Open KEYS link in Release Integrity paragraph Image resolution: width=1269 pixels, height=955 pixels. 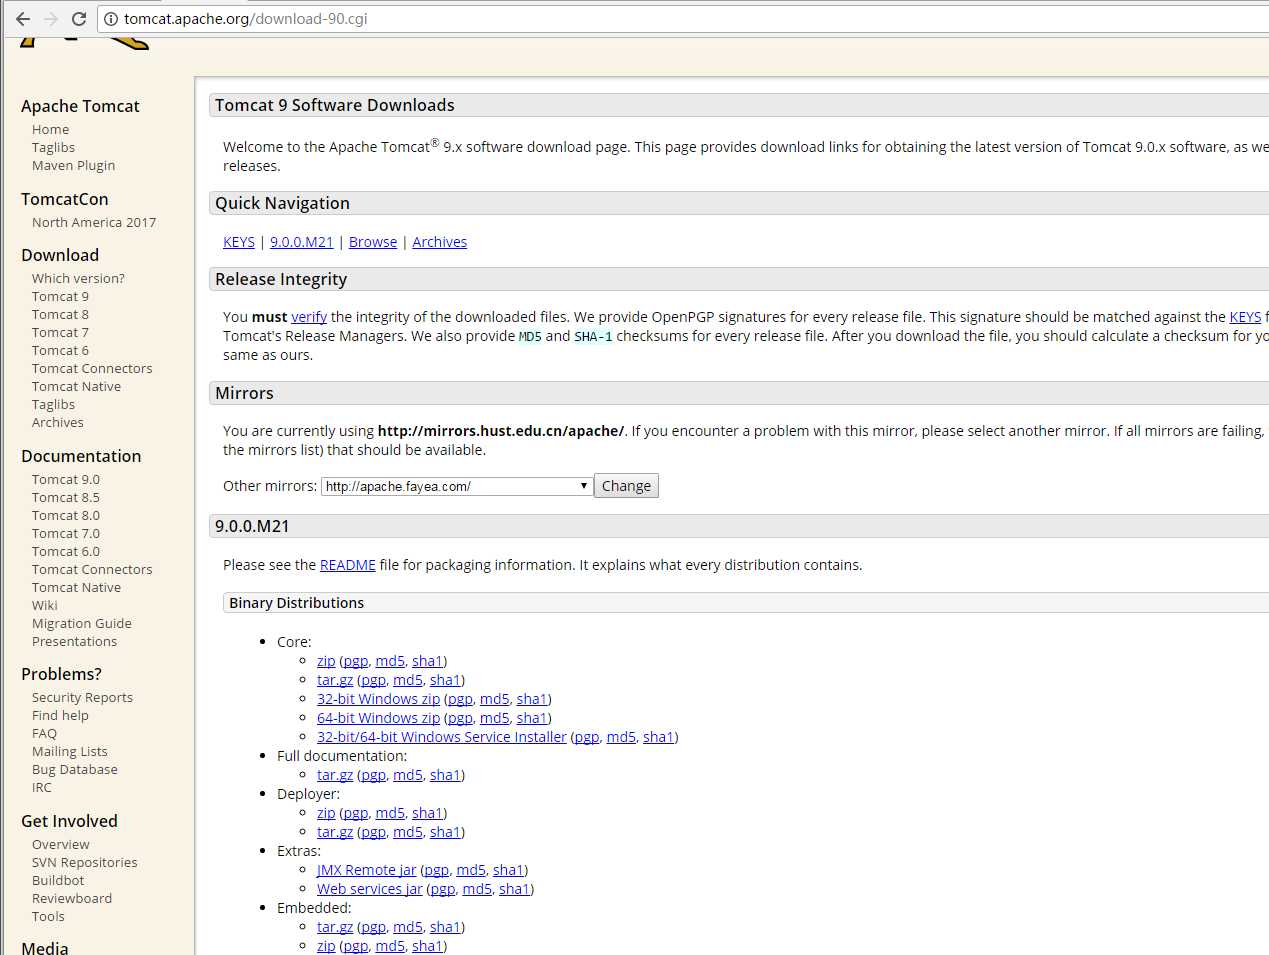tap(1245, 317)
